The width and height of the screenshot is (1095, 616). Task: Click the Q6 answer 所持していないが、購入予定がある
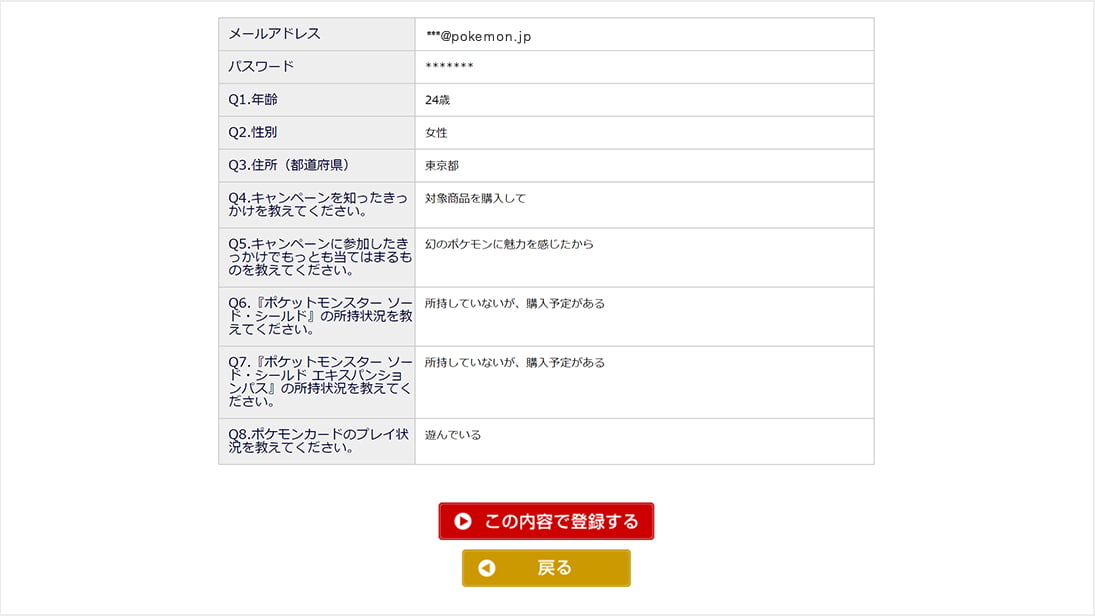(x=514, y=303)
